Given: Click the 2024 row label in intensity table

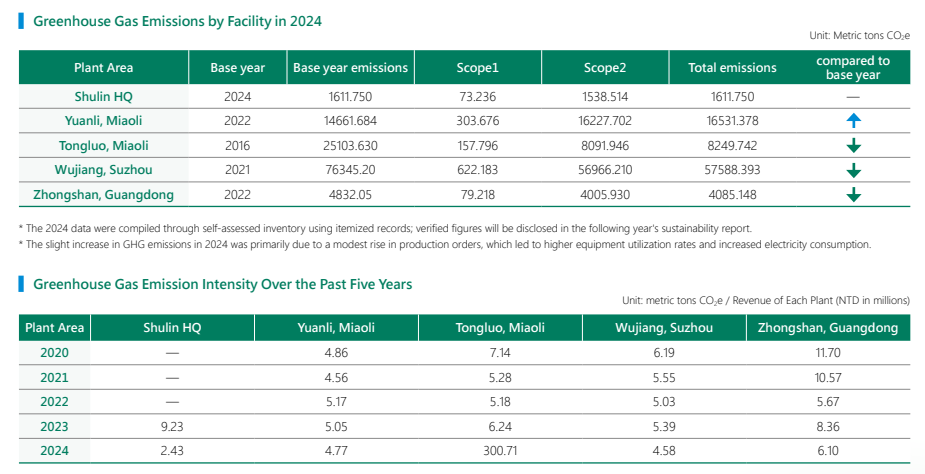Looking at the screenshot, I should click(x=55, y=450).
